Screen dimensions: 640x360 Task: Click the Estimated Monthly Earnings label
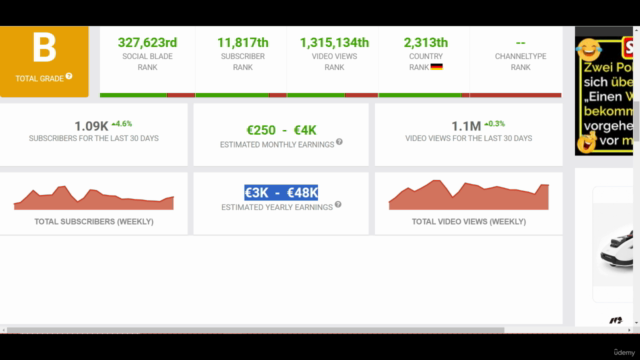[x=277, y=145]
